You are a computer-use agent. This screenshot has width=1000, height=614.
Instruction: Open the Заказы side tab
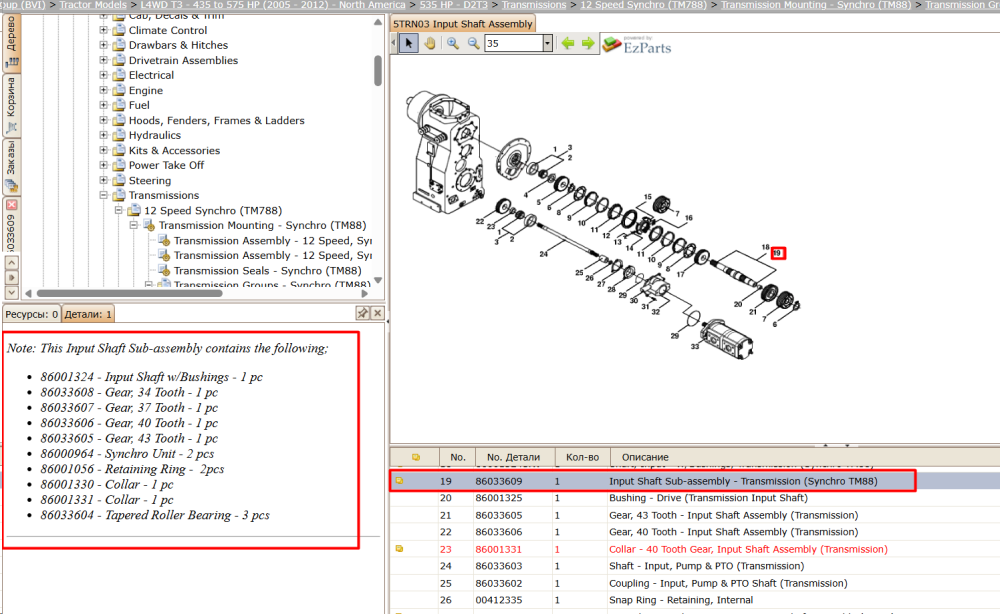pos(11,166)
